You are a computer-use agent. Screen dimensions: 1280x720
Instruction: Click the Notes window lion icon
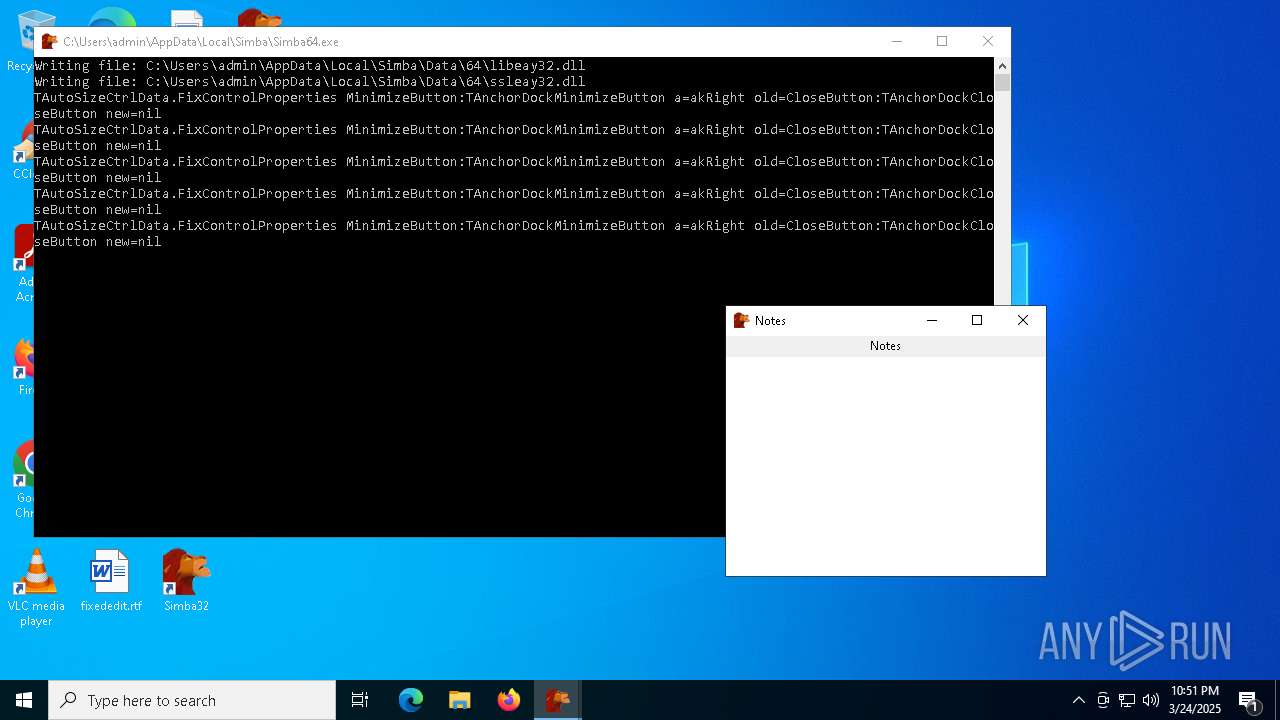(741, 320)
